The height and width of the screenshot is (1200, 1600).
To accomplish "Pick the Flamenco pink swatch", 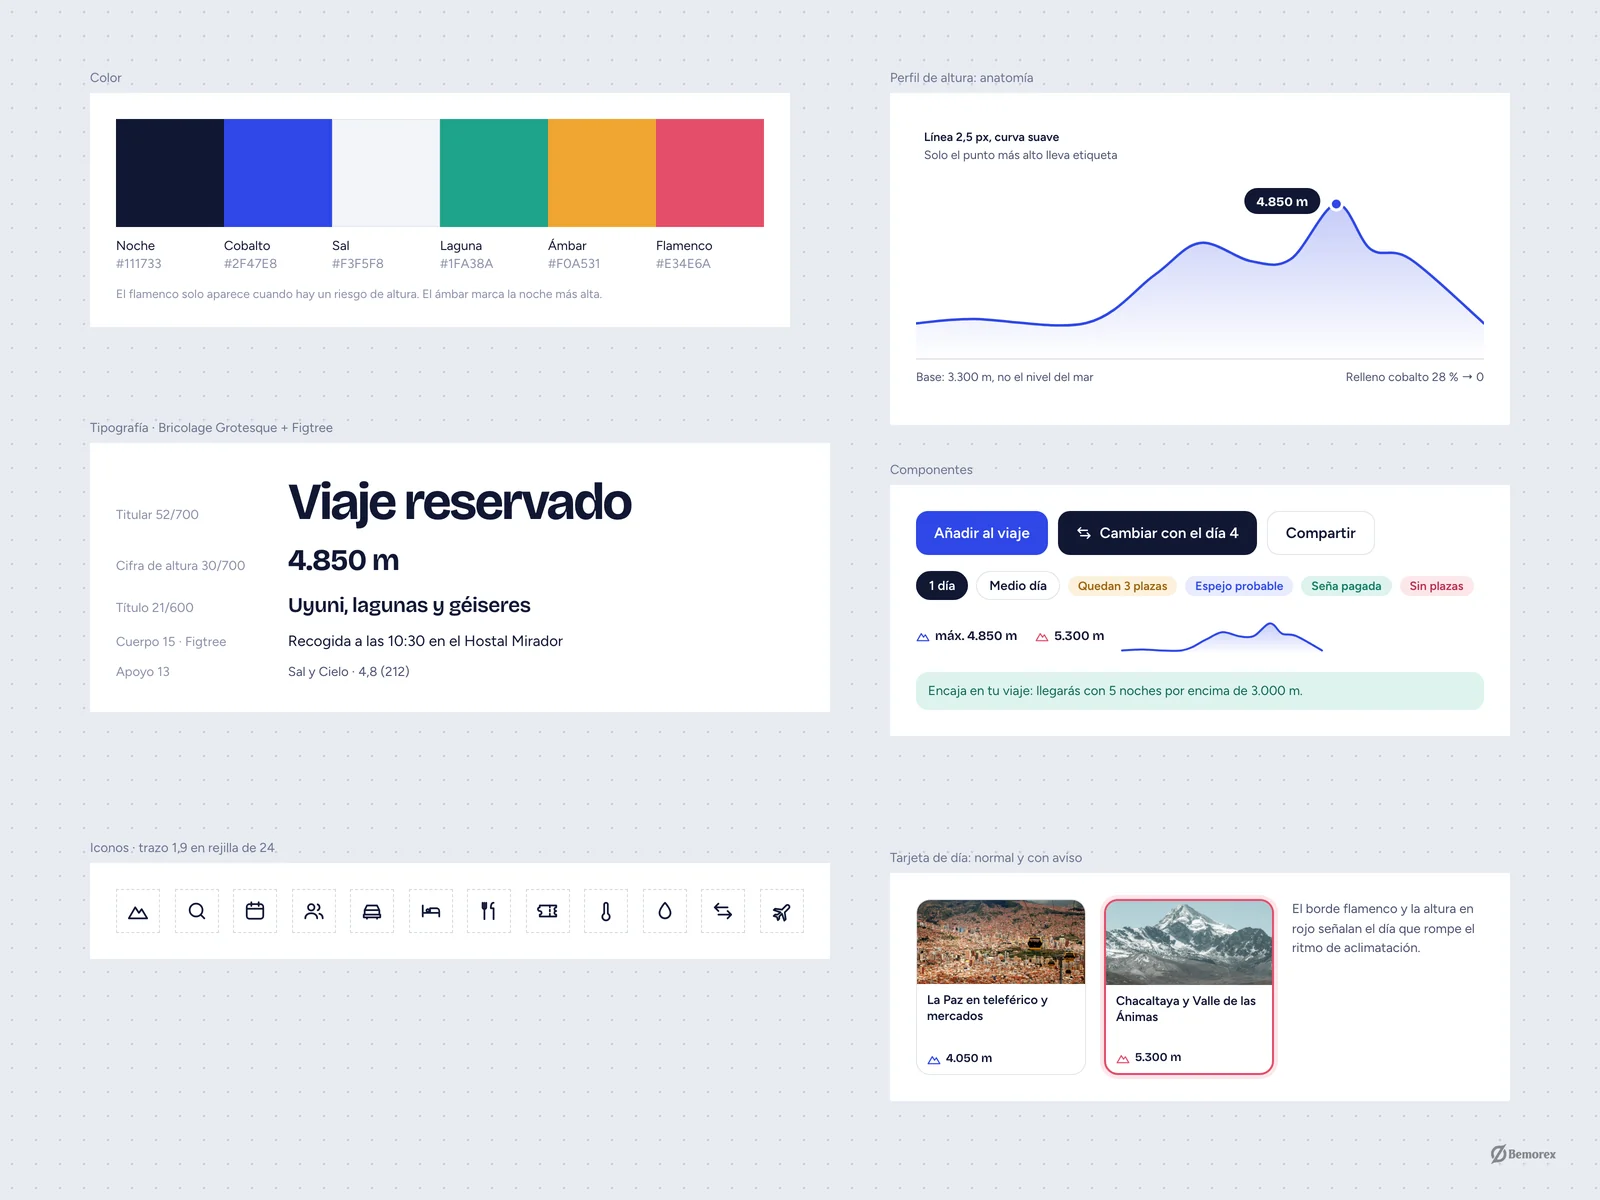I will point(710,173).
